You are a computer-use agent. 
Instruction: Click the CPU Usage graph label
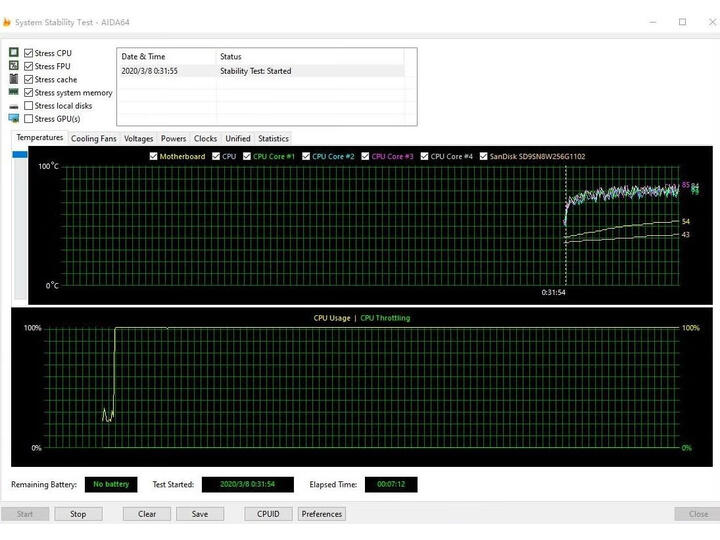coord(332,318)
